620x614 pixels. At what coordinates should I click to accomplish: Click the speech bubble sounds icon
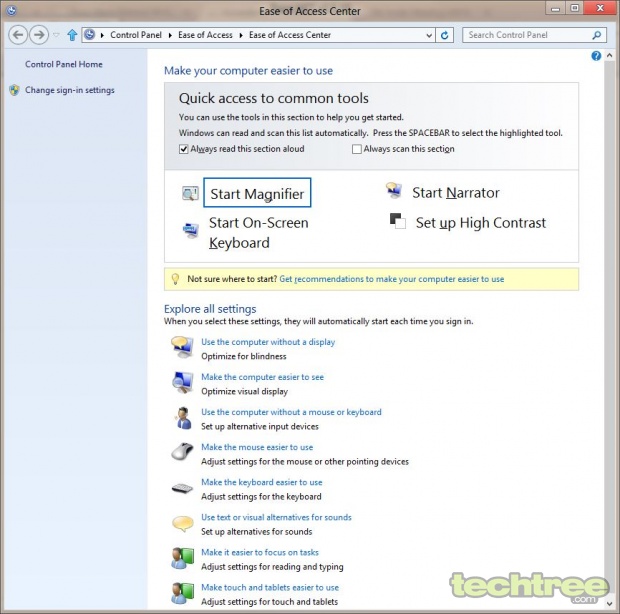point(183,523)
